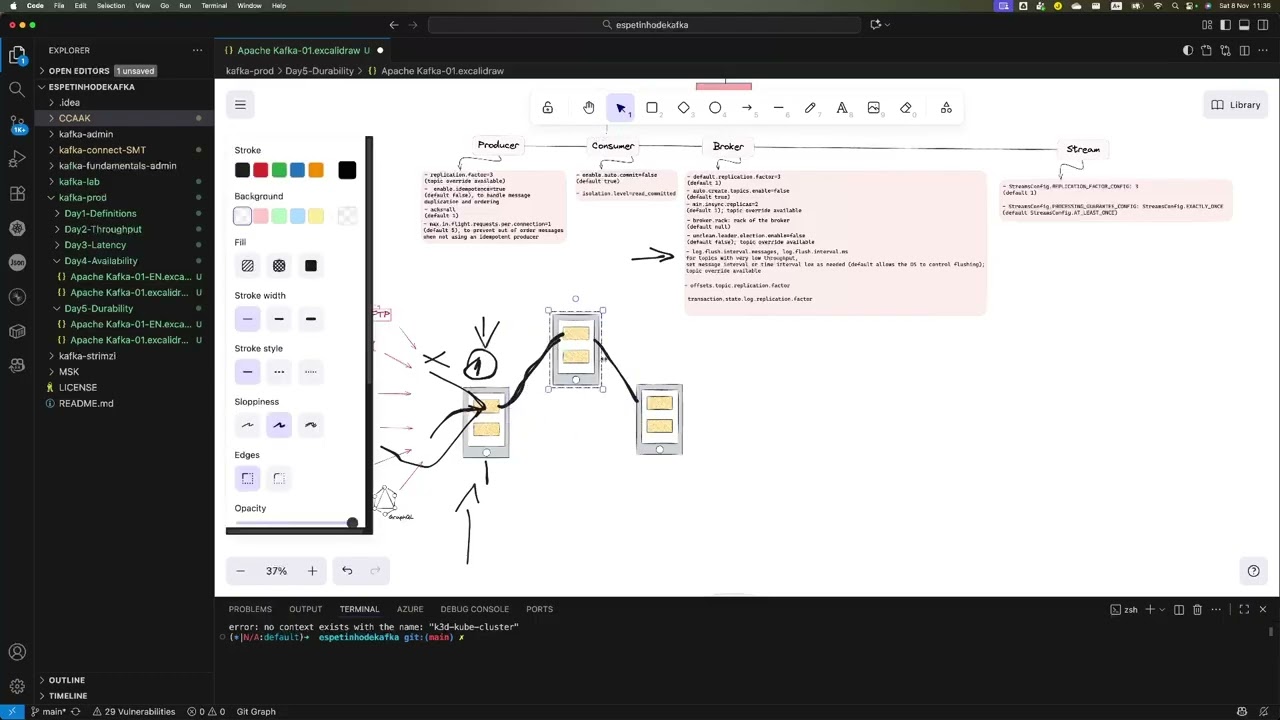Click the main* branch indicator
This screenshot has width=1280, height=720.
pyautogui.click(x=48, y=712)
